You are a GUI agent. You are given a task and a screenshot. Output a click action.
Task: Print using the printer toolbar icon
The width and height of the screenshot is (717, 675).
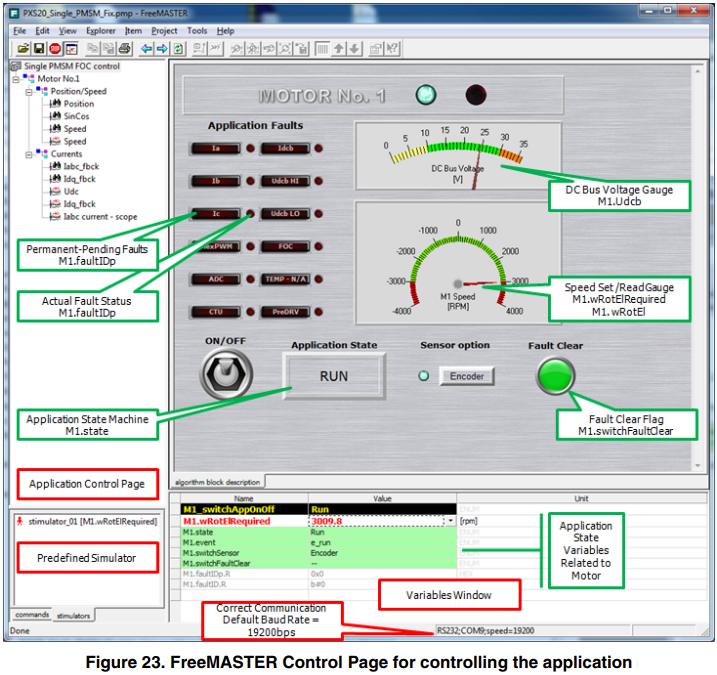(124, 48)
